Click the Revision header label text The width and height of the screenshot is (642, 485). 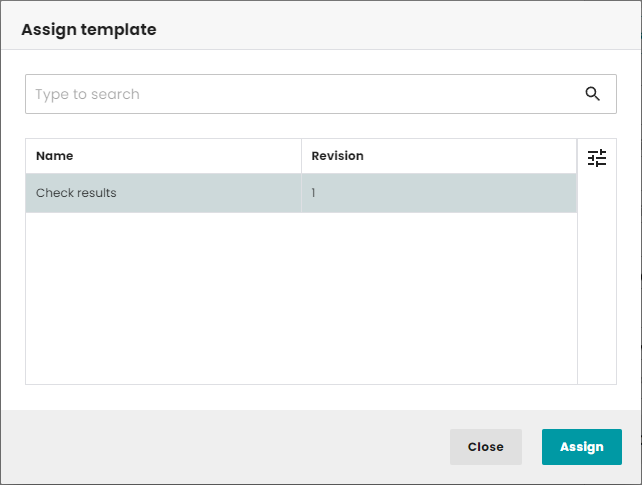tap(337, 156)
